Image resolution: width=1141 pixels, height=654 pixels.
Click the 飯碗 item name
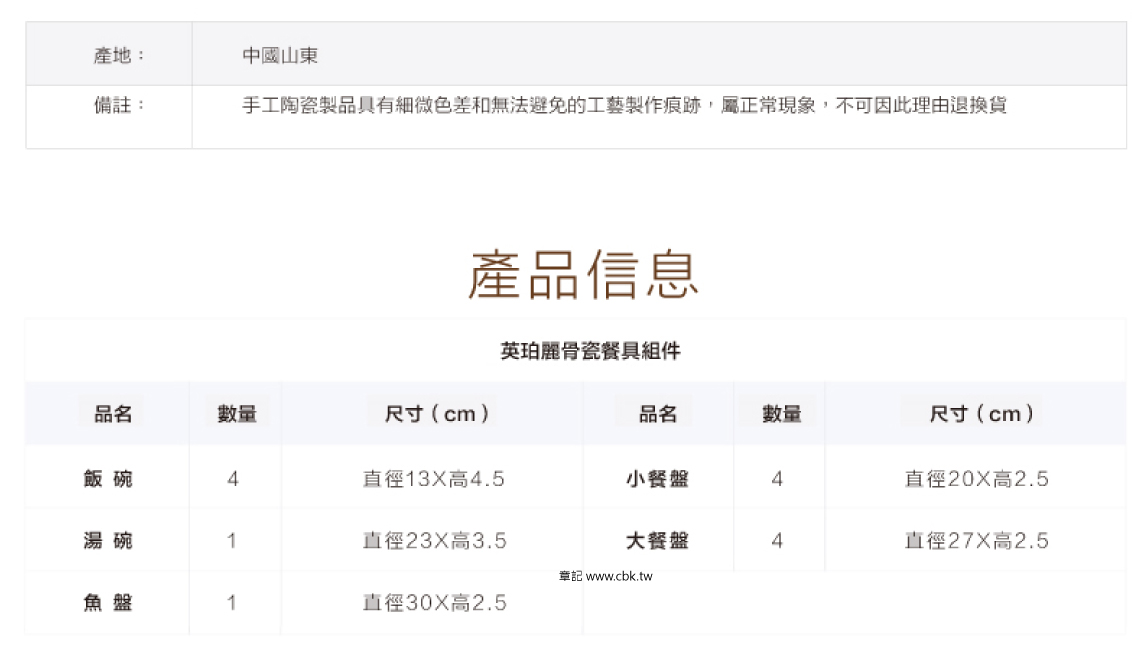point(108,479)
